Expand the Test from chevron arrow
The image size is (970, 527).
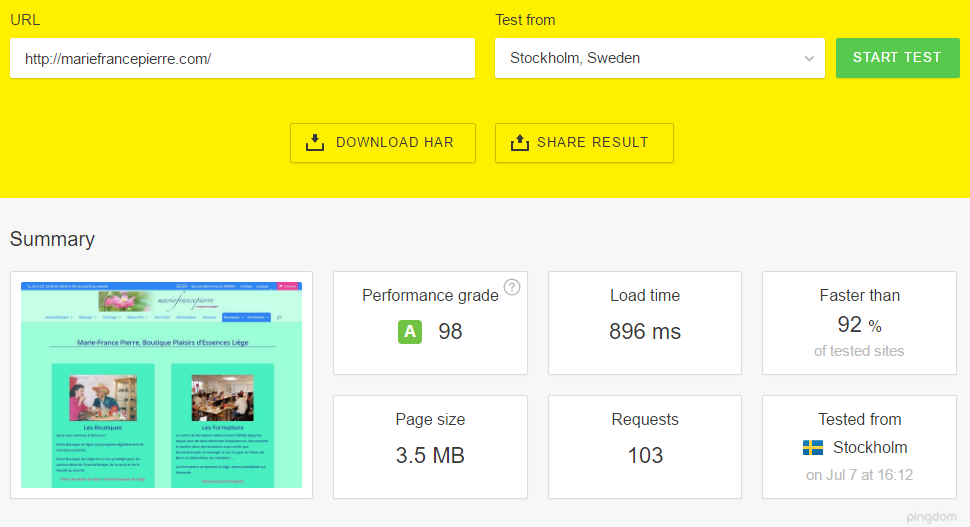pyautogui.click(x=809, y=59)
